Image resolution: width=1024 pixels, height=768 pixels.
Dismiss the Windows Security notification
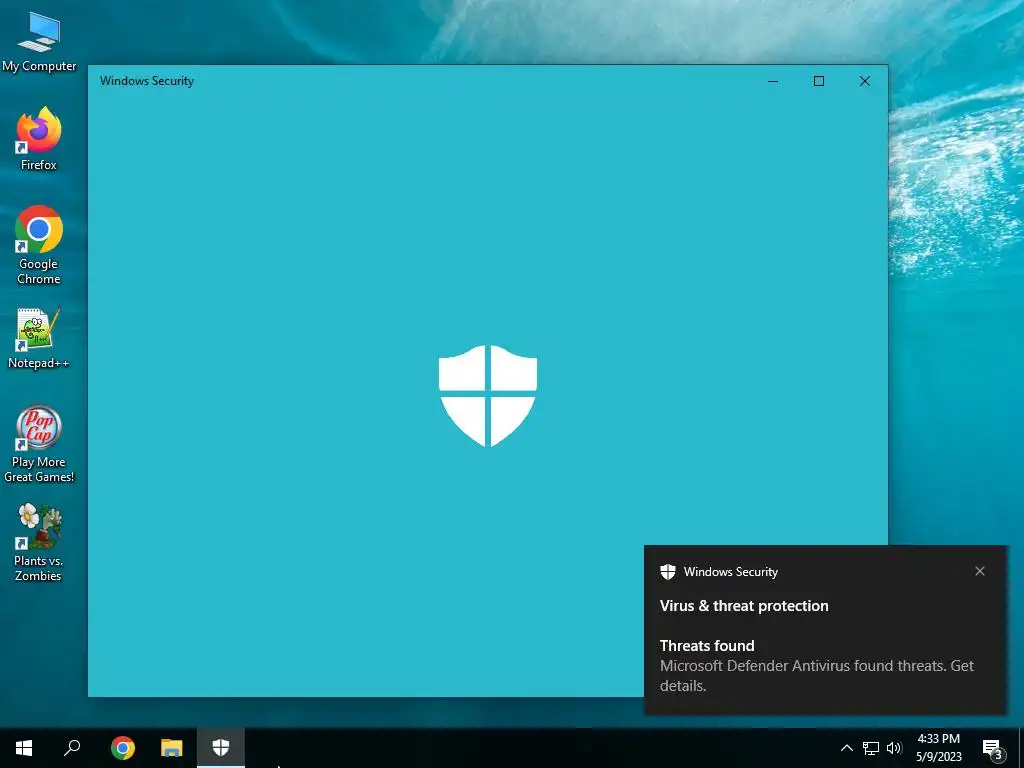pyautogui.click(x=980, y=571)
